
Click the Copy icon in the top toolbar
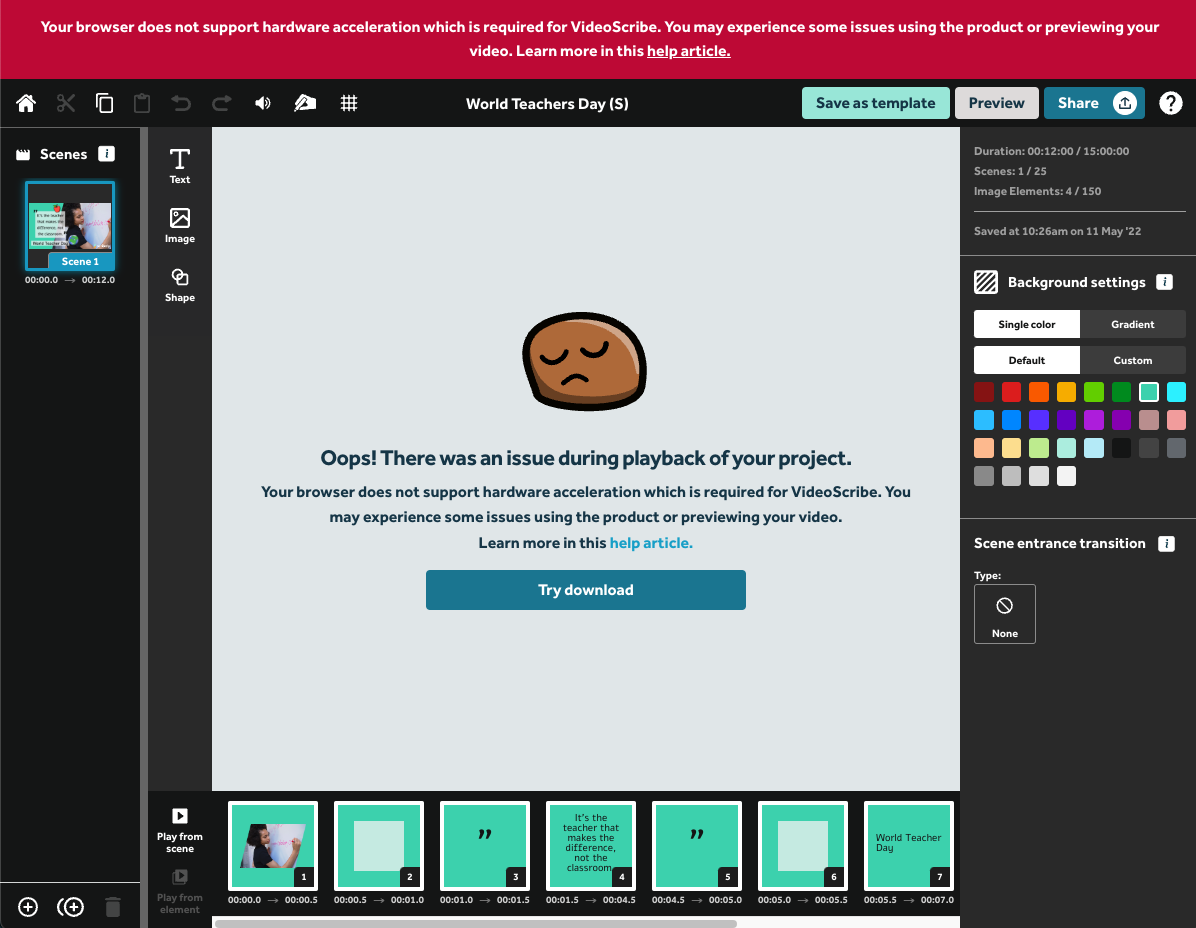click(103, 102)
